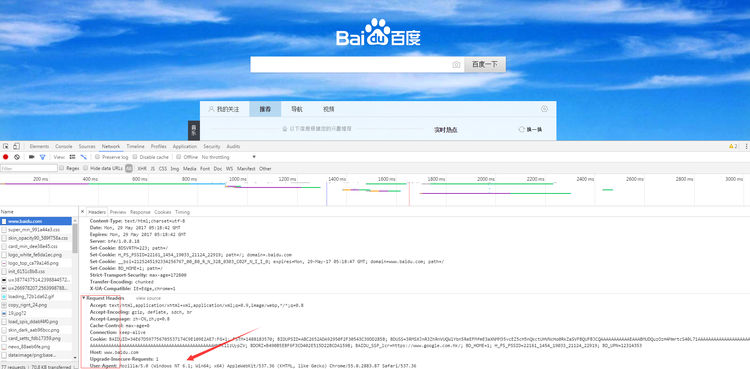Click the inspect element picker icon
The width and height of the screenshot is (750, 369).
6,146
